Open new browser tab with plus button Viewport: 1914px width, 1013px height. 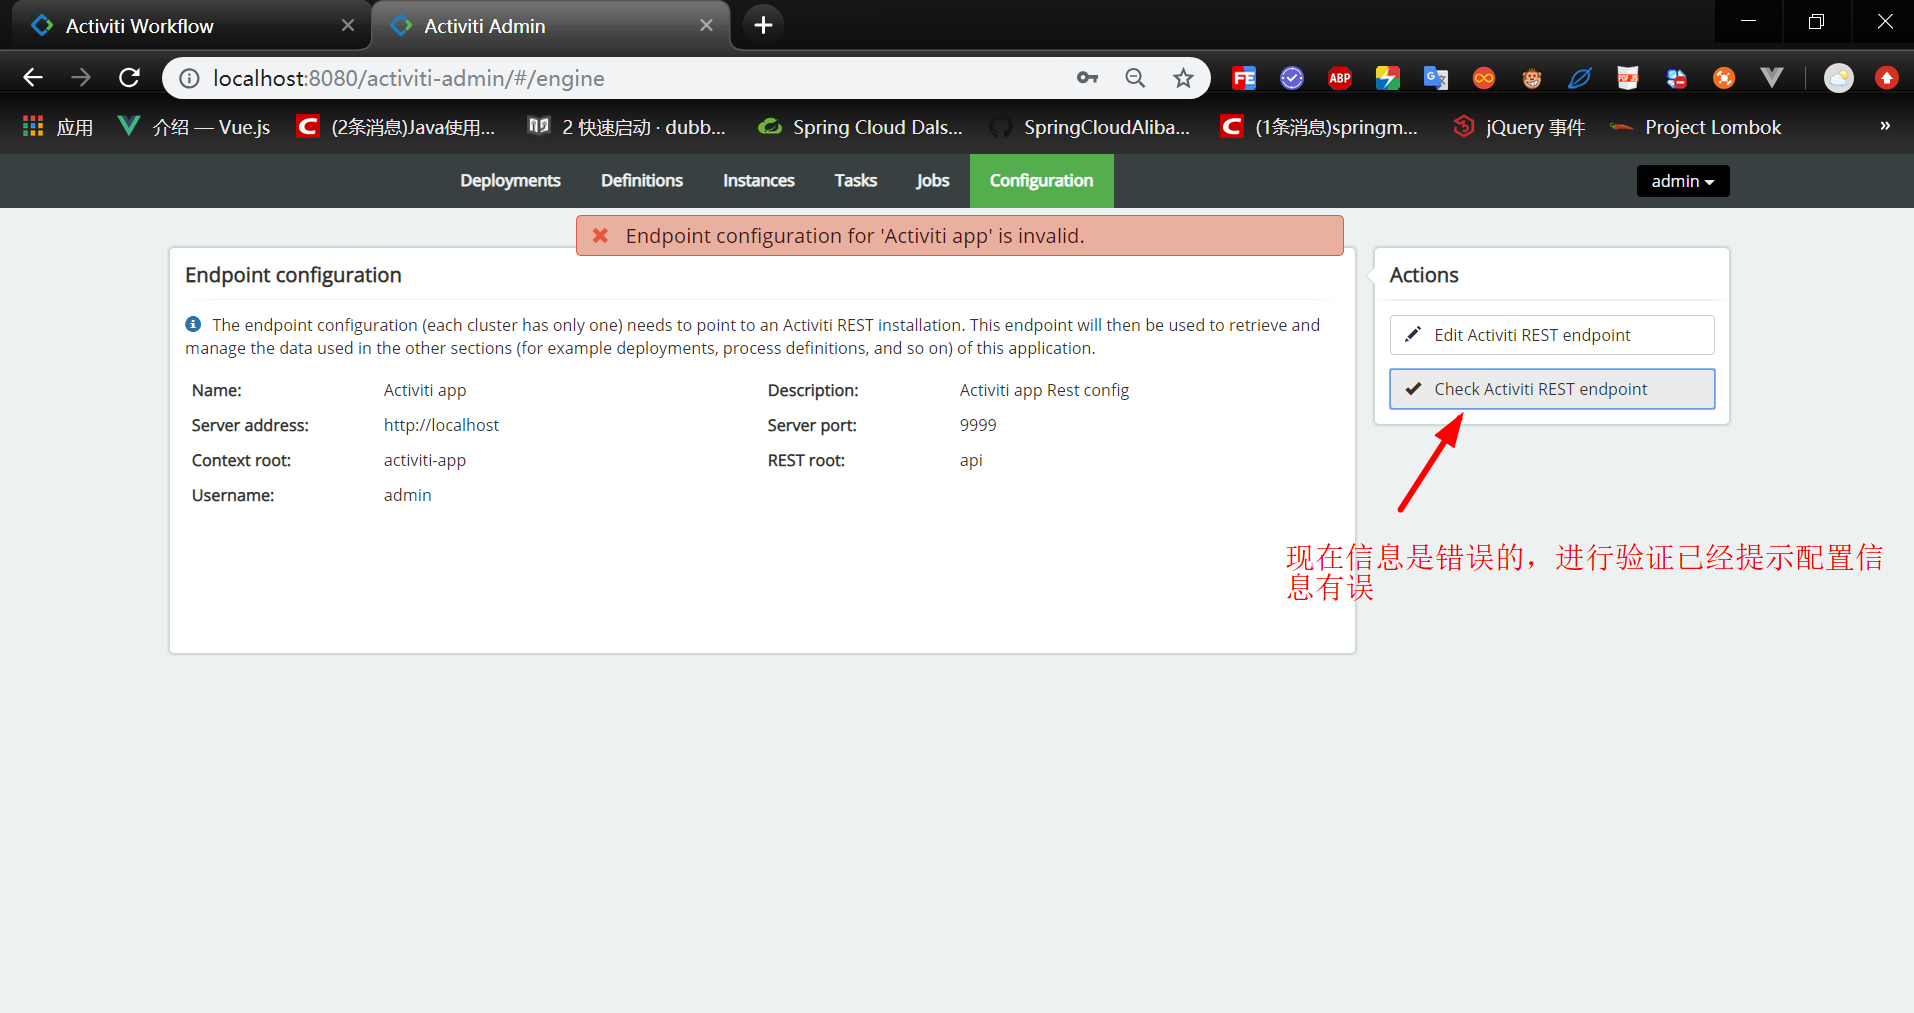763,25
